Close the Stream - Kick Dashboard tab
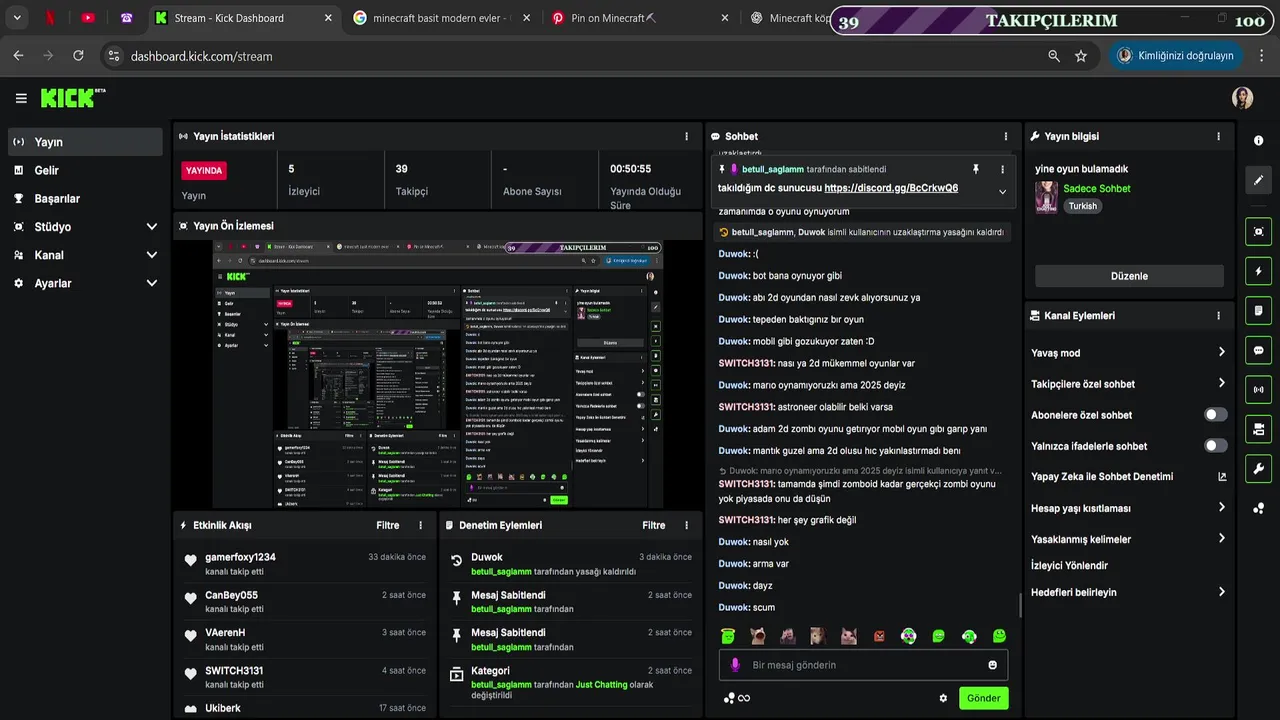Screen dimensions: 1280x720 (x=329, y=18)
